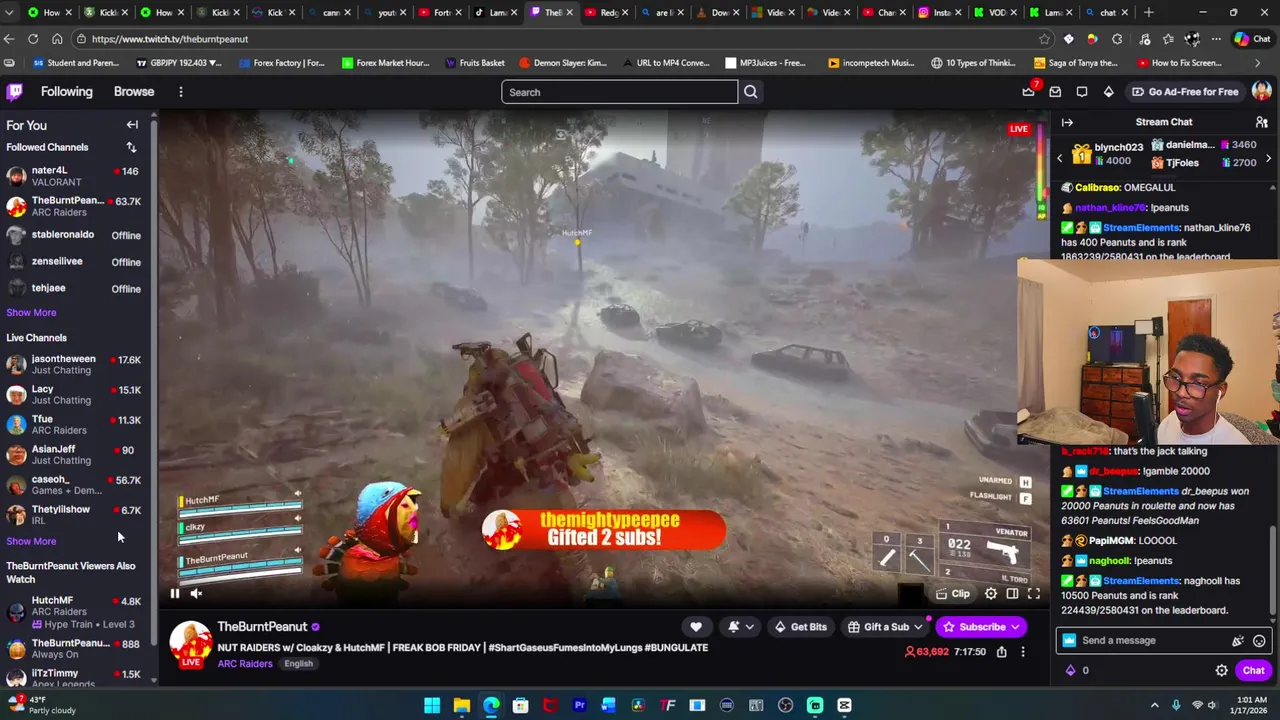Click the search magnifier button
This screenshot has height=720, width=1280.
point(751,92)
